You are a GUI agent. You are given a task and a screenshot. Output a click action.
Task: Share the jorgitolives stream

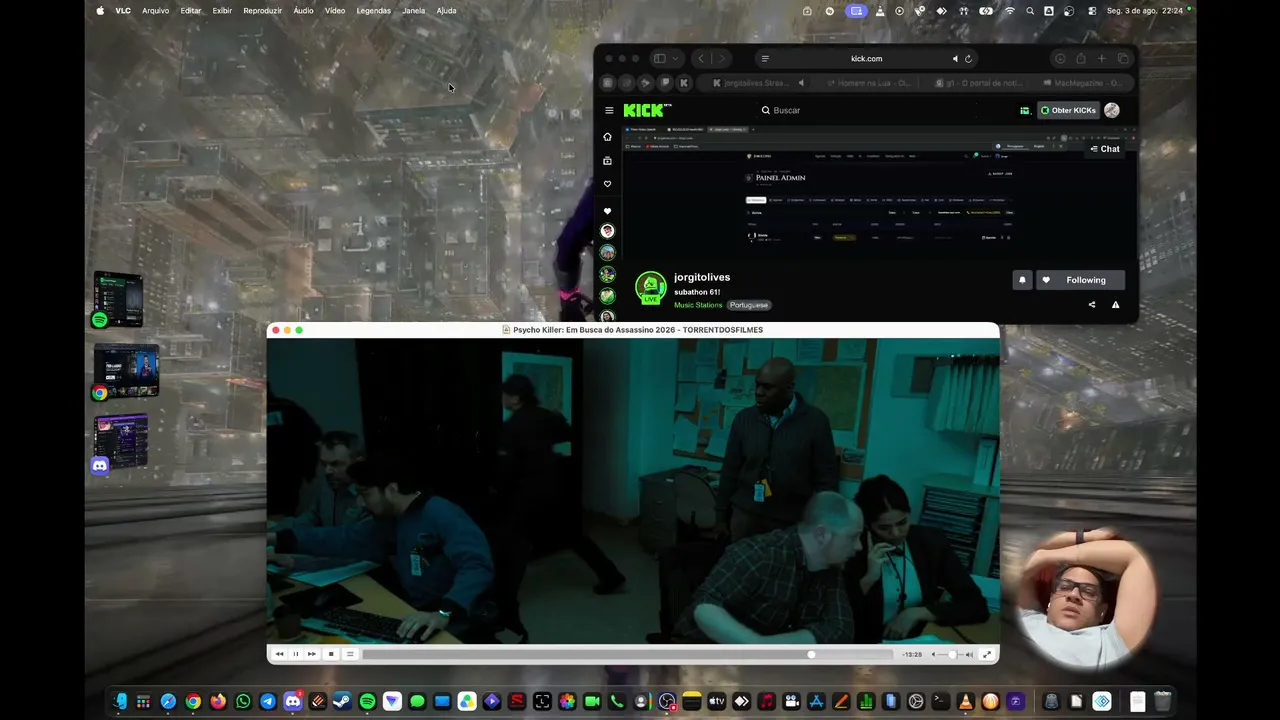coord(1092,305)
